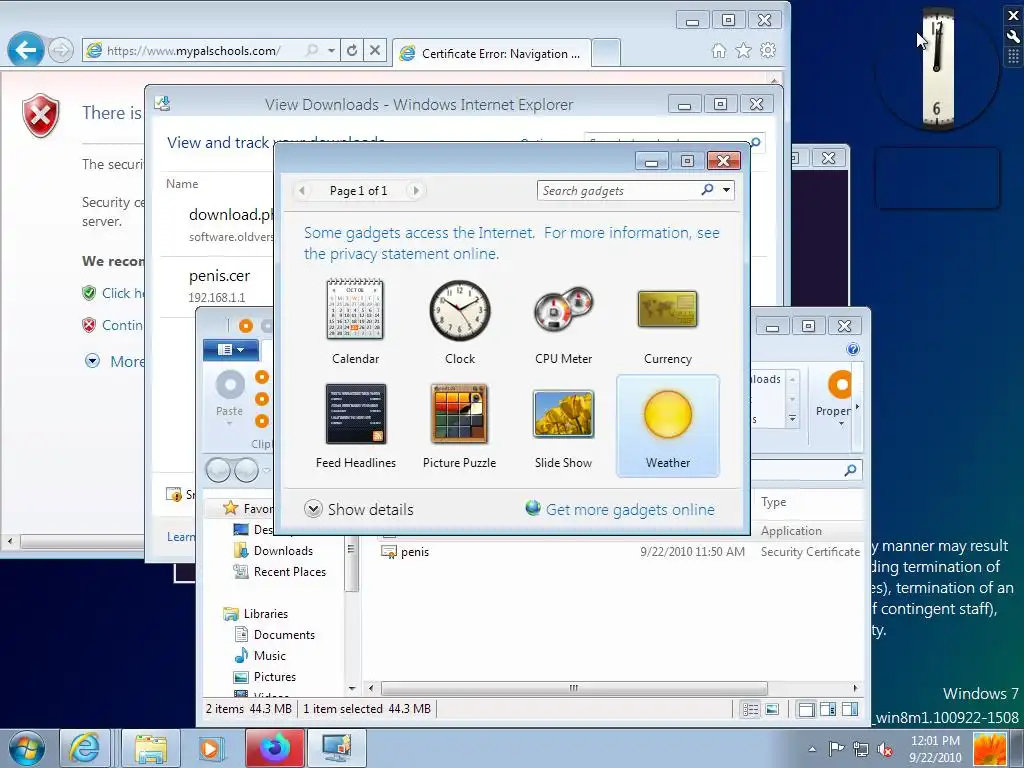Click Explorer help question mark icon
The width and height of the screenshot is (1024, 768).
(853, 349)
